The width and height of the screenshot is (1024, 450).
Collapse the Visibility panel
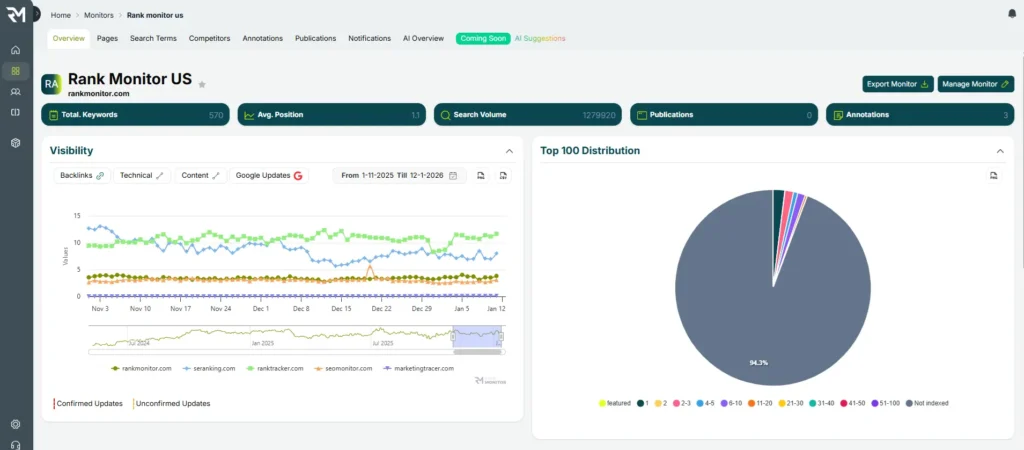(509, 151)
